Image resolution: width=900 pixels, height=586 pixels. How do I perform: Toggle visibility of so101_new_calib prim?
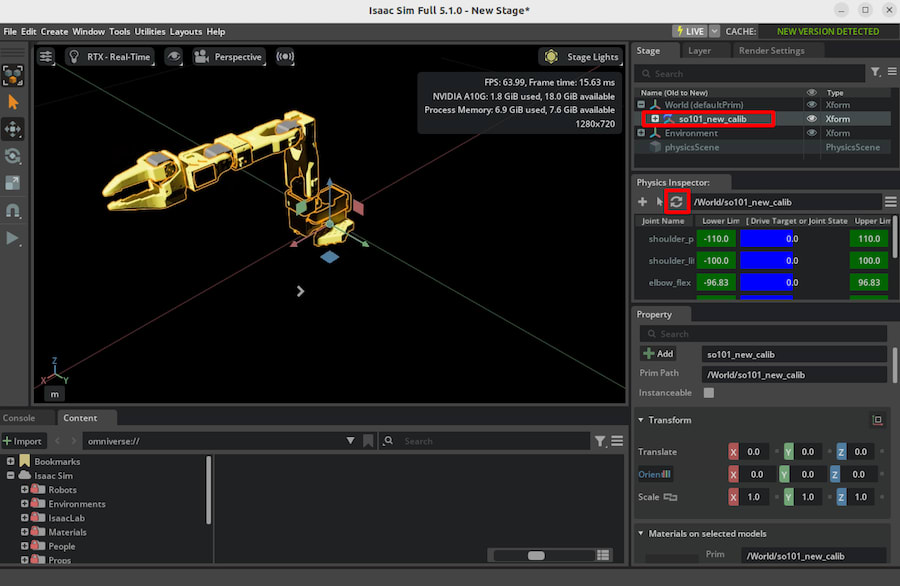point(811,119)
